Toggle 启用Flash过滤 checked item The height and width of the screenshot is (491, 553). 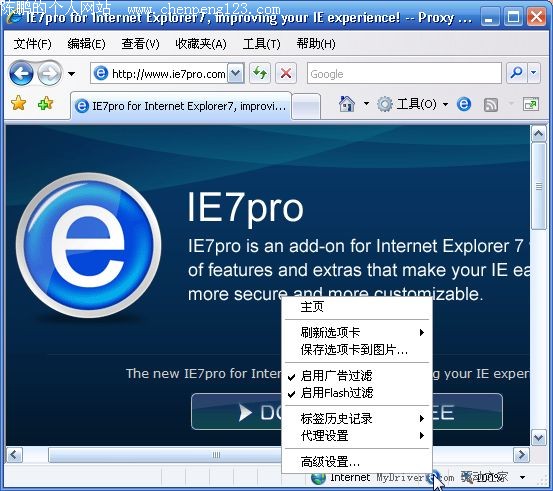(x=357, y=393)
